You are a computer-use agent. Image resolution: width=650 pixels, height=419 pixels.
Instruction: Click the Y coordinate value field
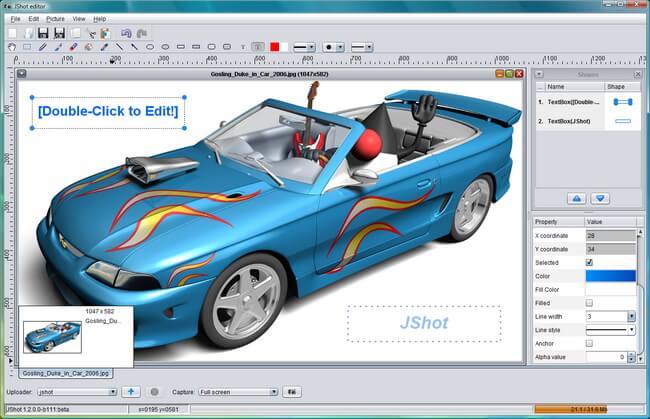pos(610,249)
